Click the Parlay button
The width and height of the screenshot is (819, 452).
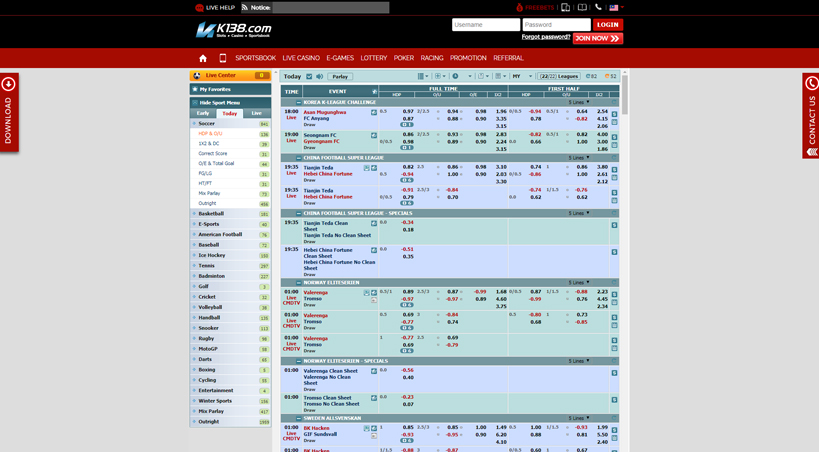point(340,76)
